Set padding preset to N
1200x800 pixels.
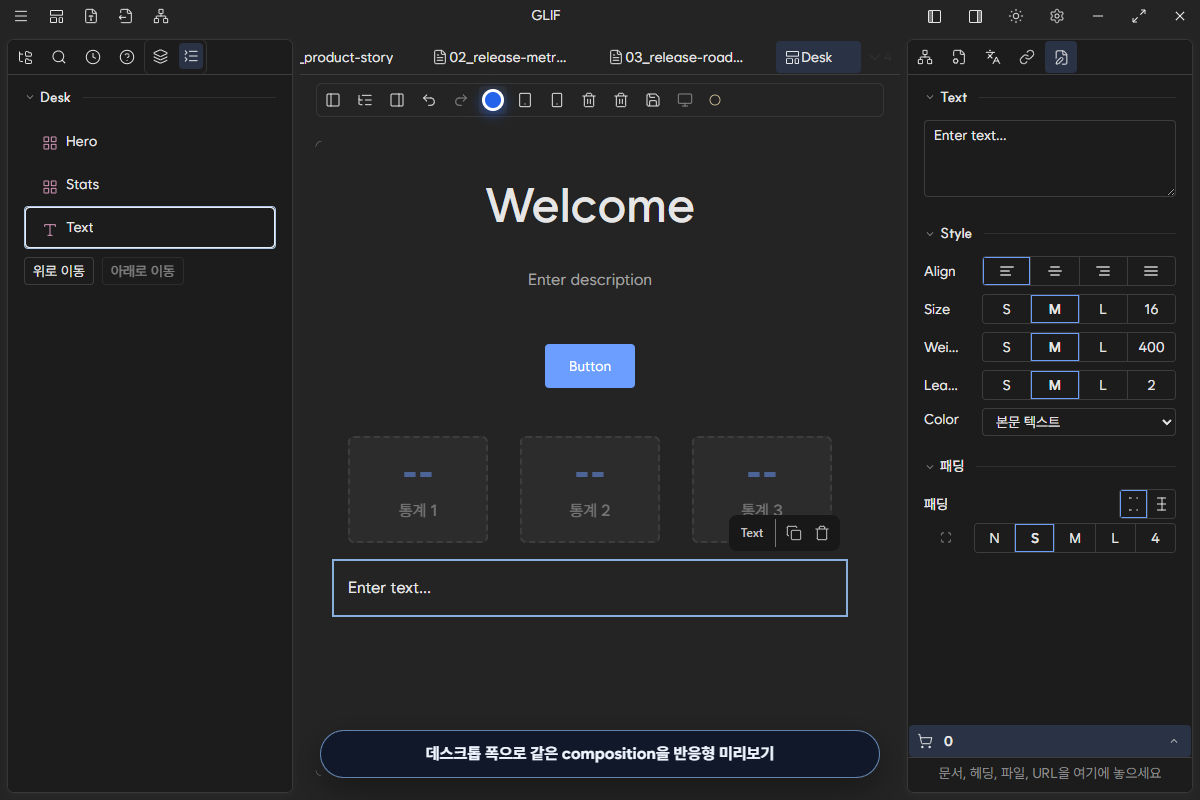click(x=994, y=538)
